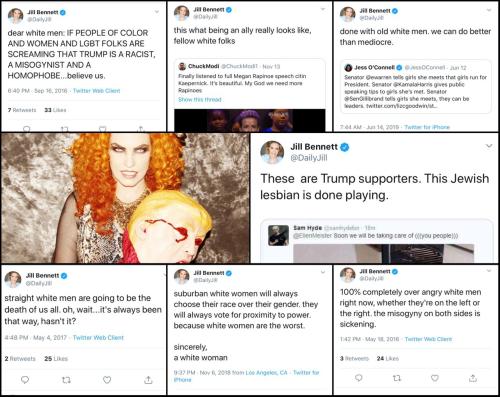
Task: Click Show this thread link
Action: [200, 99]
